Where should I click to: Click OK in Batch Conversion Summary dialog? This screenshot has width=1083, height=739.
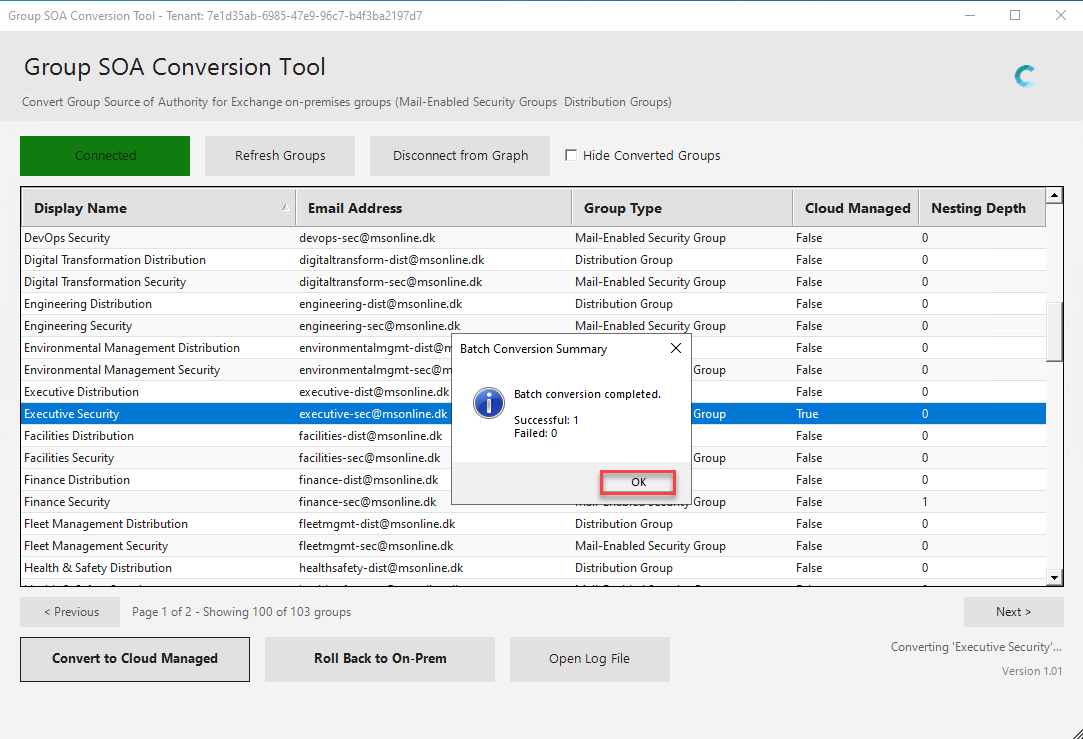[638, 482]
